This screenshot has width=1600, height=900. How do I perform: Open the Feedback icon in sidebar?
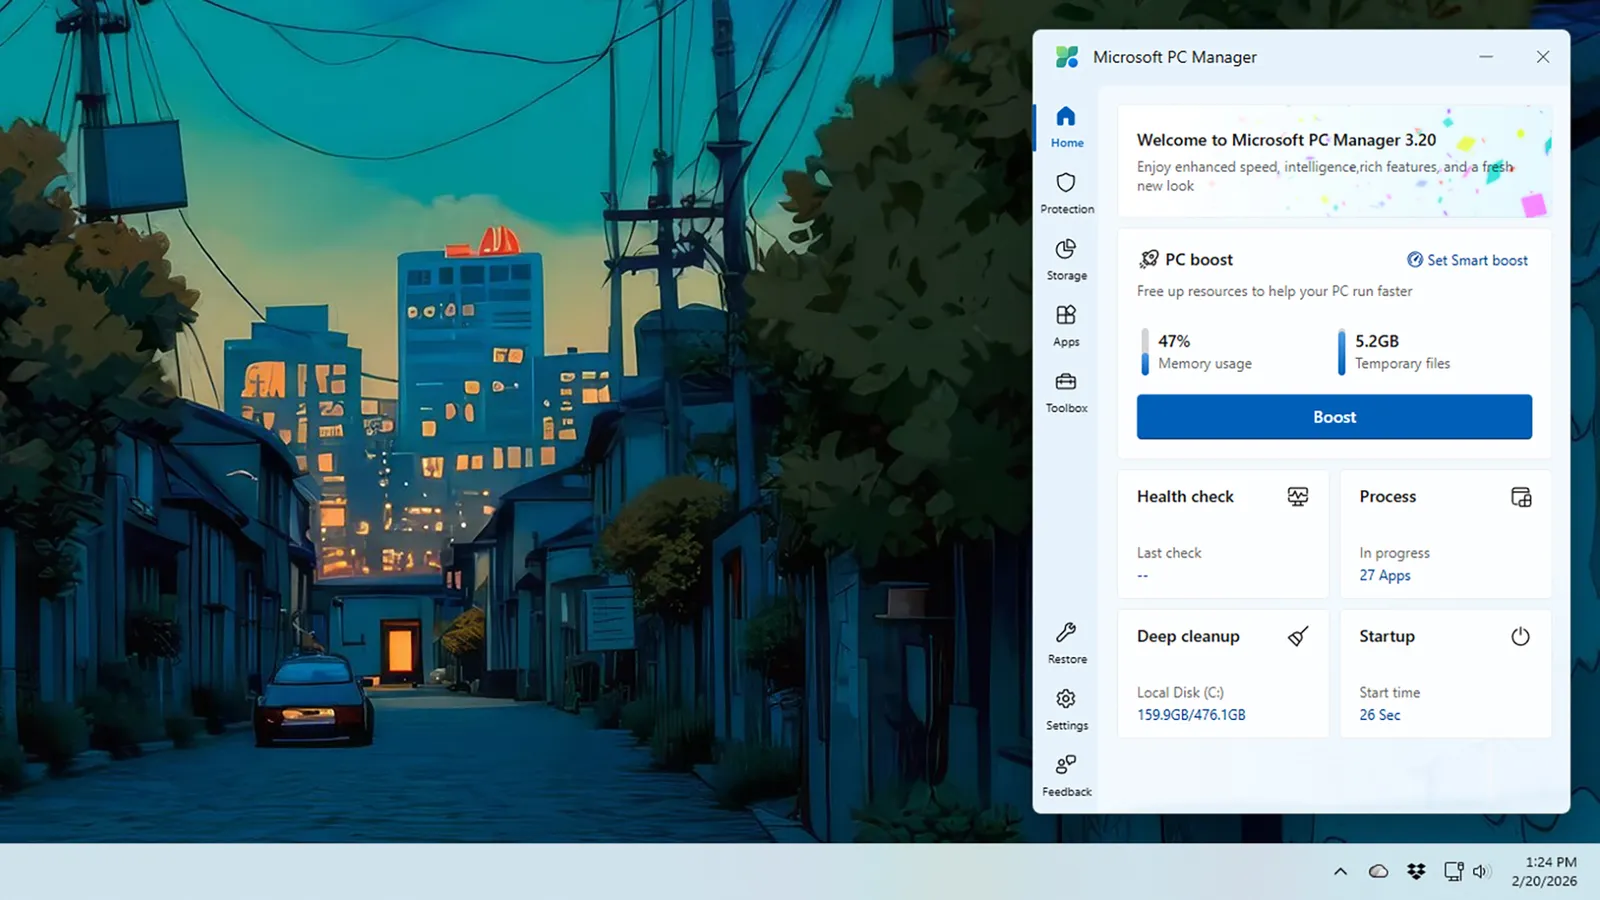tap(1066, 765)
